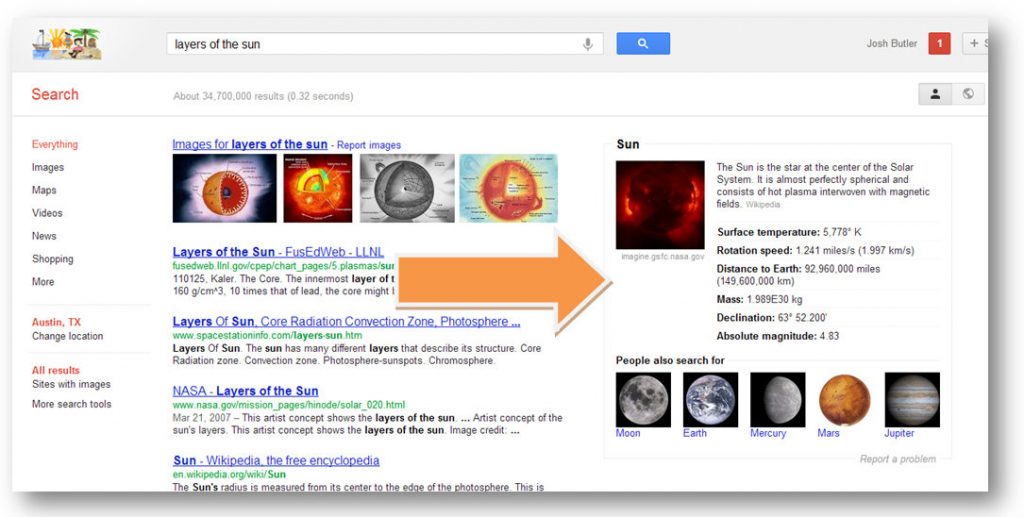Click Austin, TX location text
The image size is (1024, 517).
(x=56, y=322)
